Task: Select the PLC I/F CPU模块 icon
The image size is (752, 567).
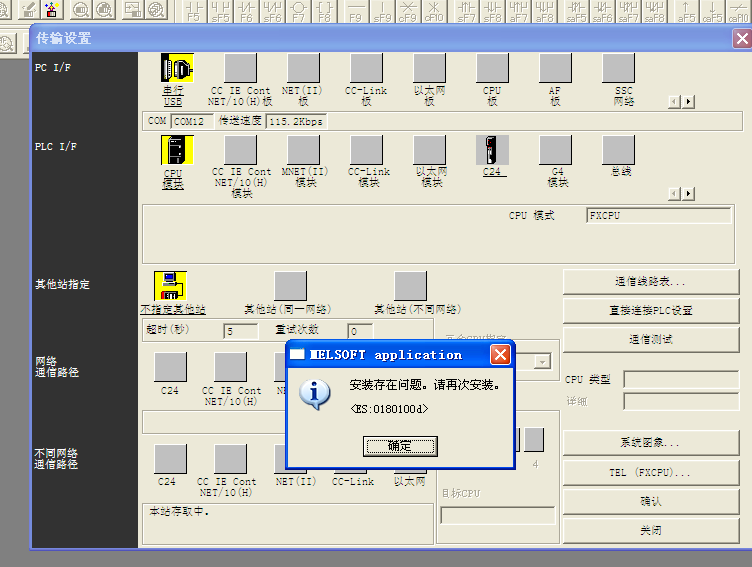Action: [176, 151]
